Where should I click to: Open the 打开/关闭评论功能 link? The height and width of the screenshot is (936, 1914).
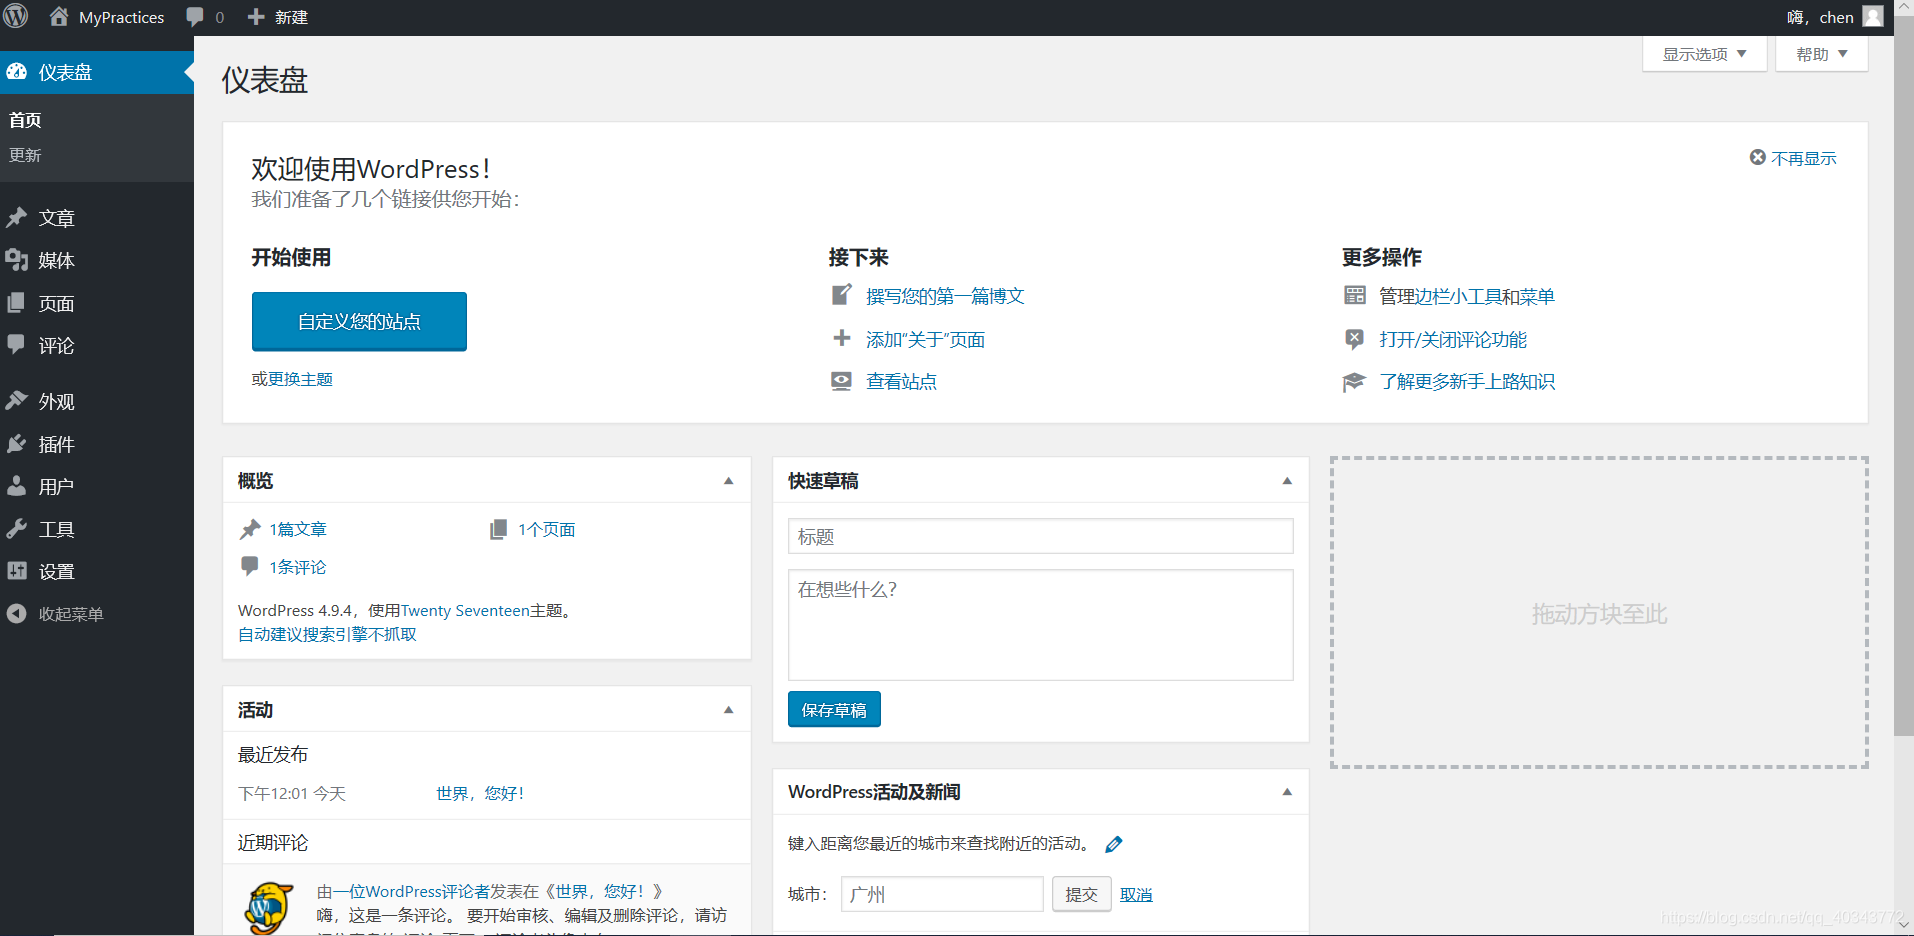[x=1453, y=339]
